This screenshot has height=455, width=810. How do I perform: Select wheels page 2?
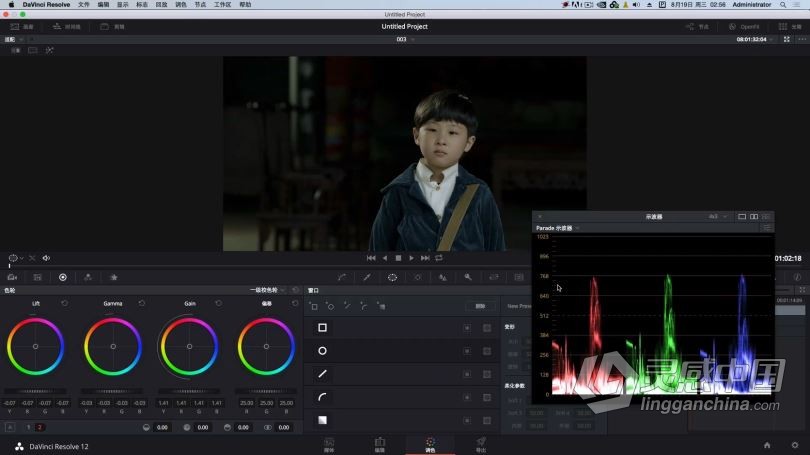coord(39,427)
